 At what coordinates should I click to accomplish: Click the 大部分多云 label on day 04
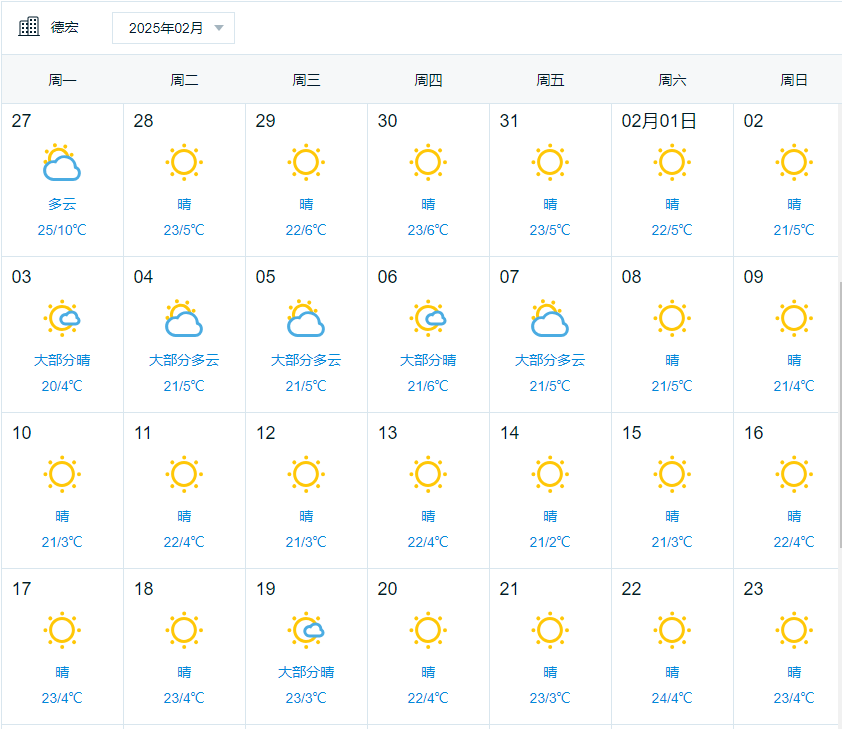click(184, 360)
